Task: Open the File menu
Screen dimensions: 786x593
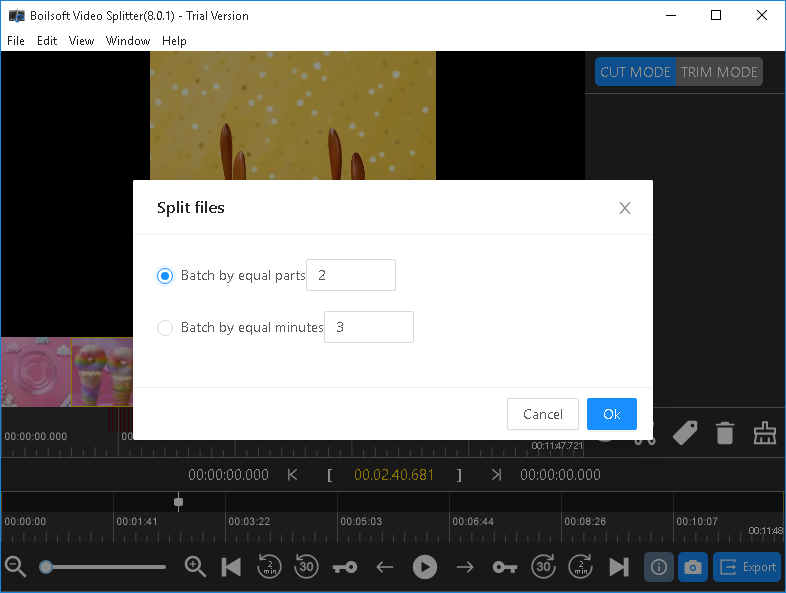Action: [x=16, y=41]
